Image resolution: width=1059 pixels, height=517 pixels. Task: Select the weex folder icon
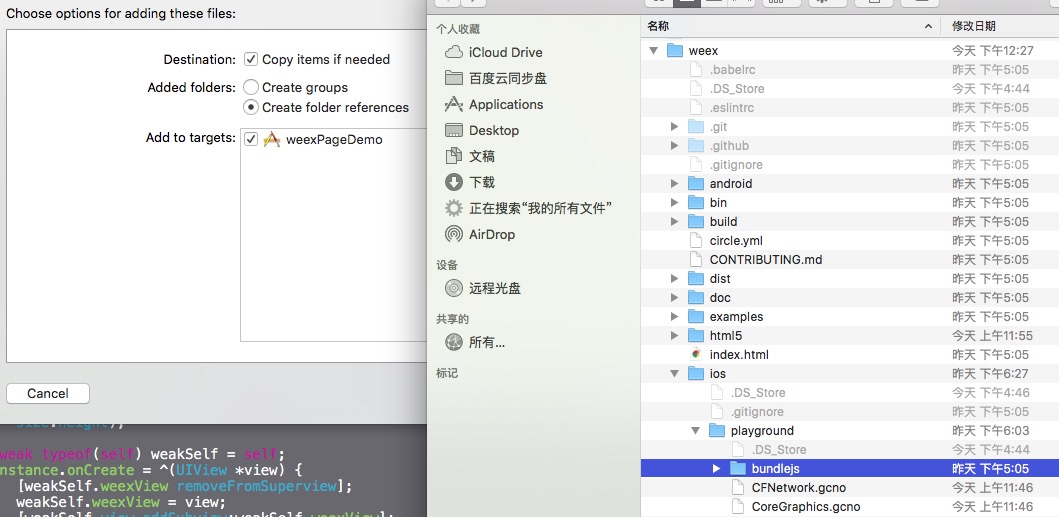pos(675,51)
